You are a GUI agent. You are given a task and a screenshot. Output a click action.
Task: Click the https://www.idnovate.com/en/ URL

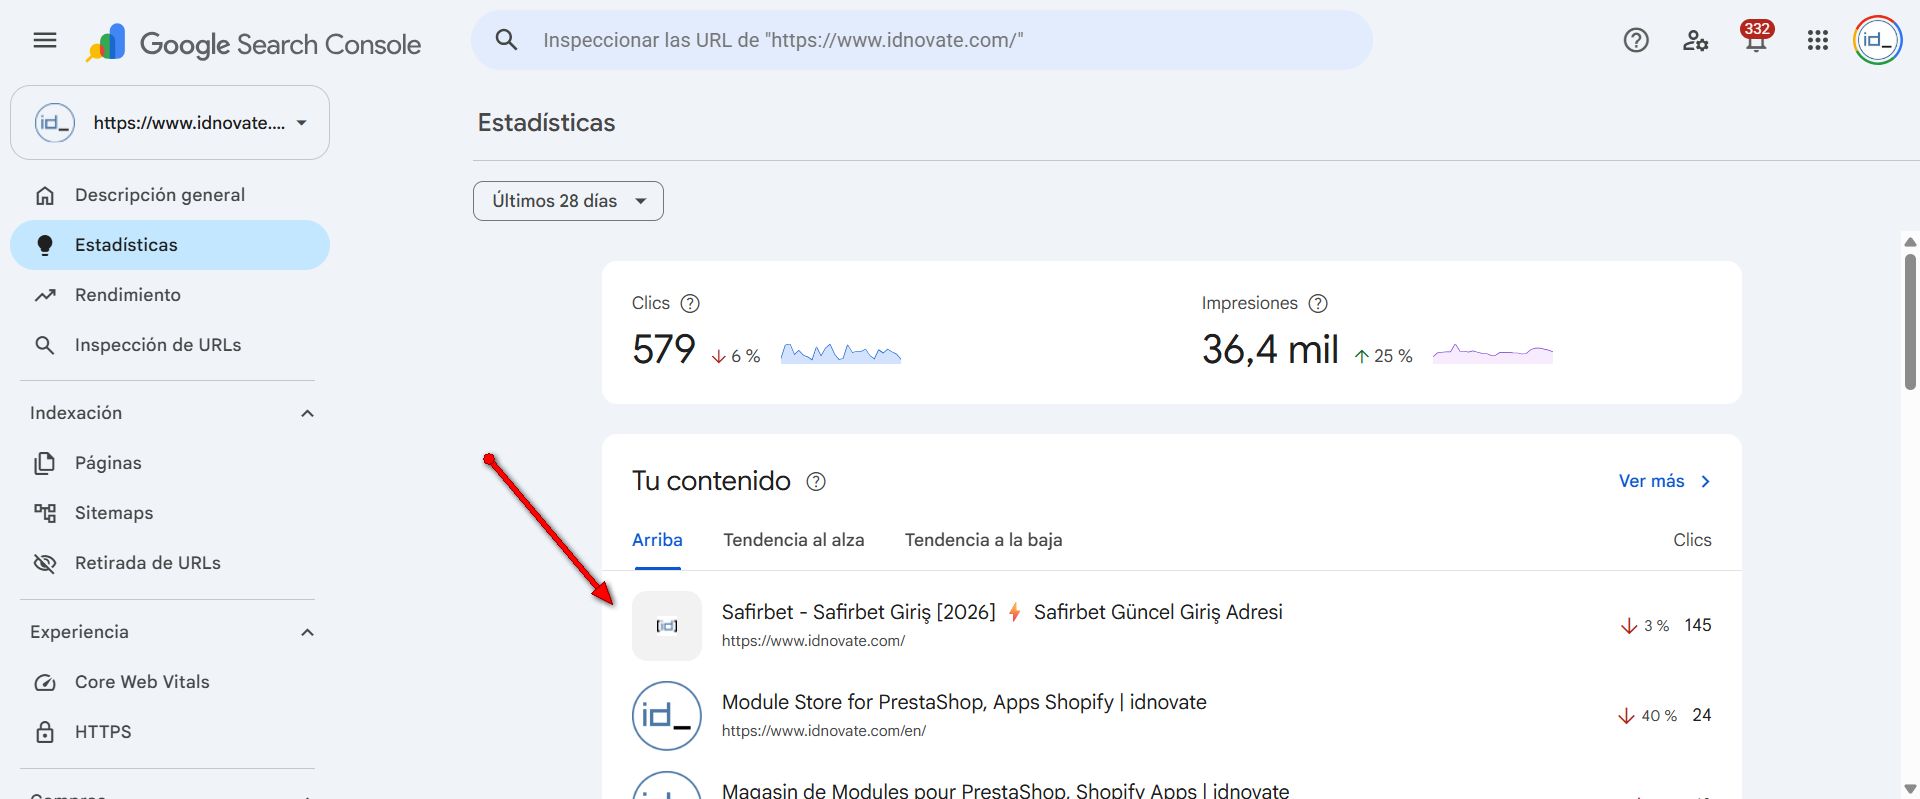(x=824, y=732)
